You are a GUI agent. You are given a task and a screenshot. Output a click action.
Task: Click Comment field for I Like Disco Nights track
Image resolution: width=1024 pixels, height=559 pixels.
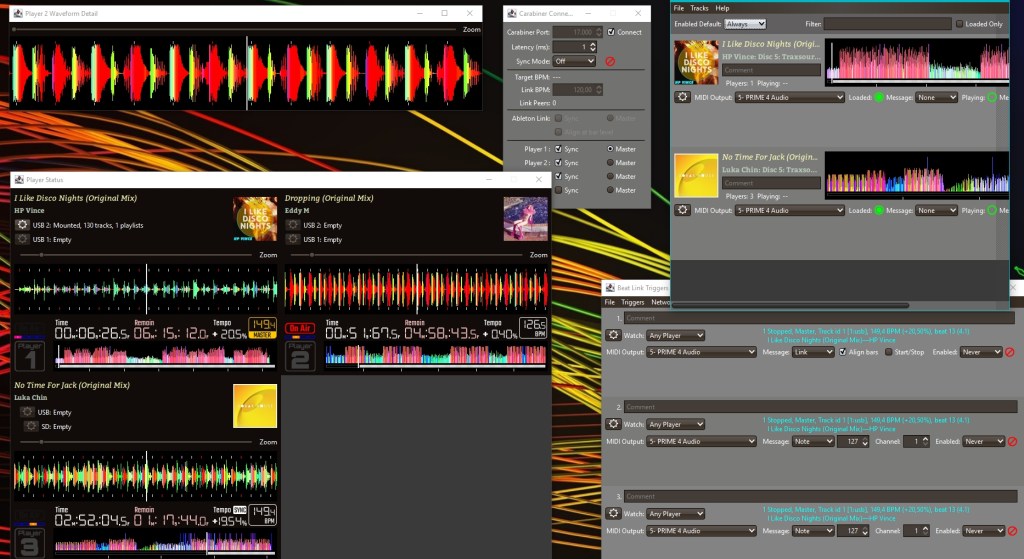[x=771, y=70]
